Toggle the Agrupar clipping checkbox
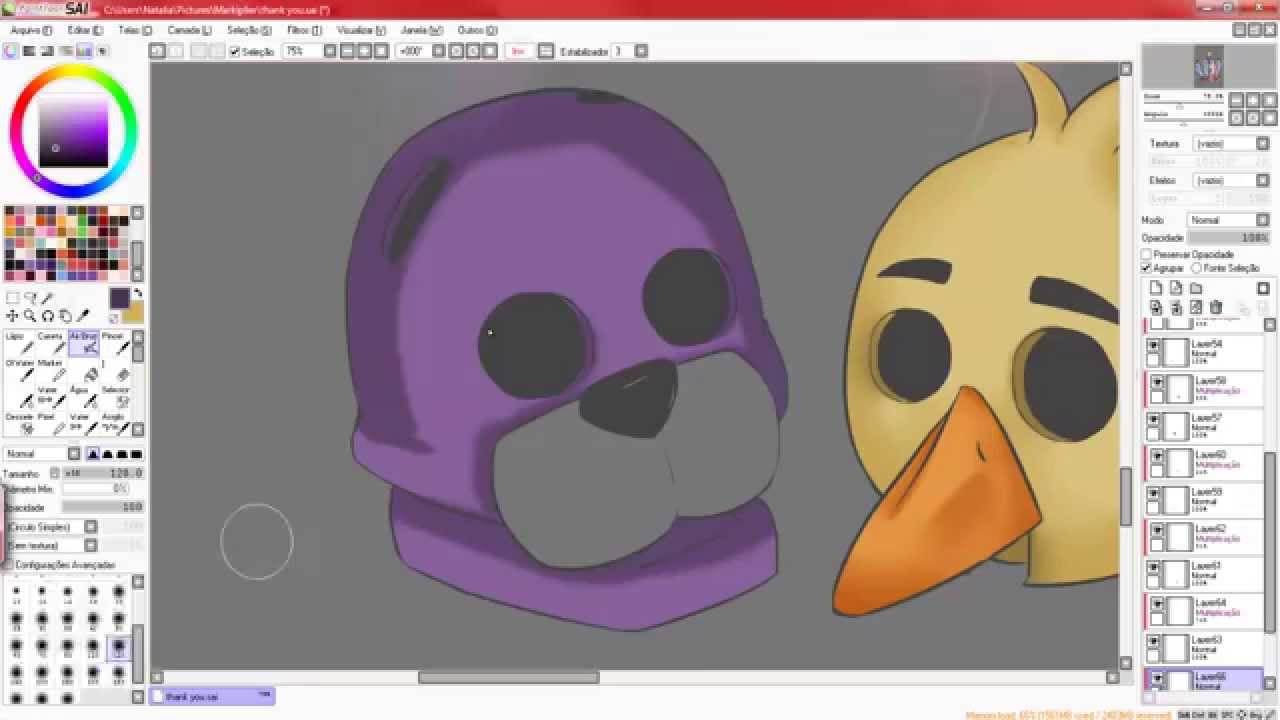Viewport: 1280px width, 720px height. 1147,268
